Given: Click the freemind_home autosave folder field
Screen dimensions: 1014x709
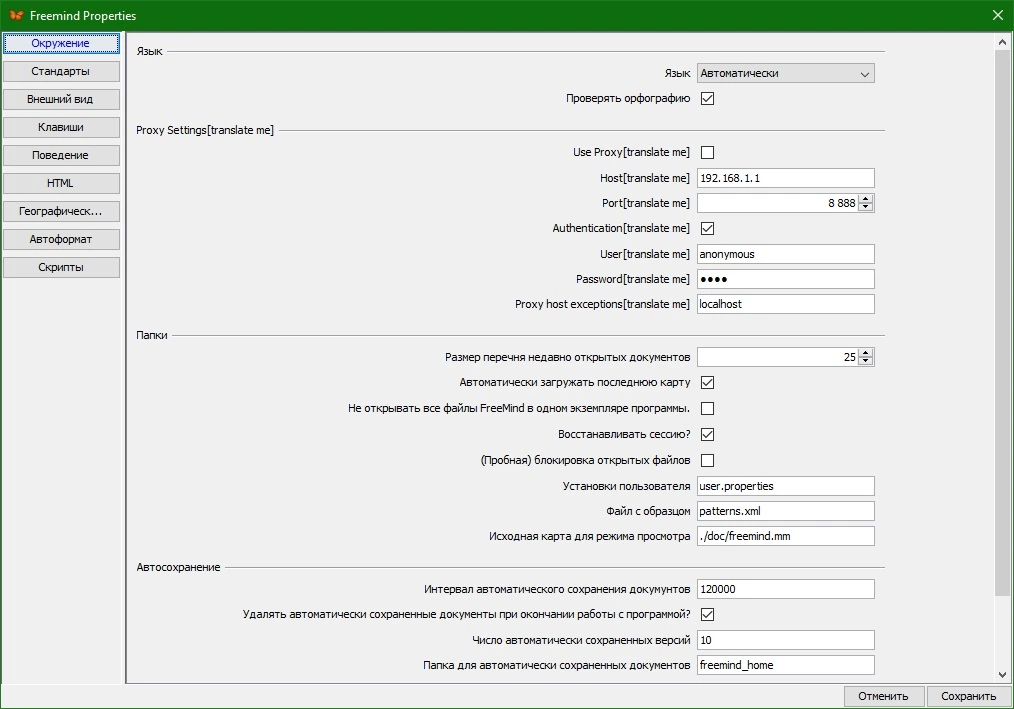Looking at the screenshot, I should (786, 665).
